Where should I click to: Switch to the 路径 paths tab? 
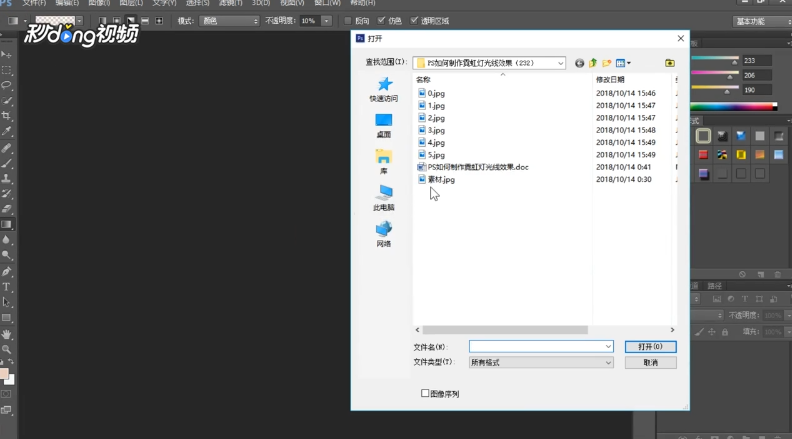714,286
